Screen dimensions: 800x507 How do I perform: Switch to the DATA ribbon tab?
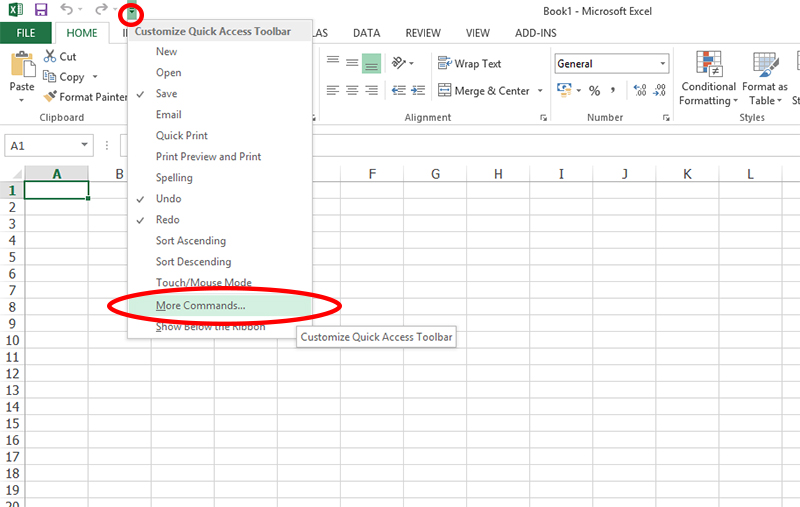point(366,33)
